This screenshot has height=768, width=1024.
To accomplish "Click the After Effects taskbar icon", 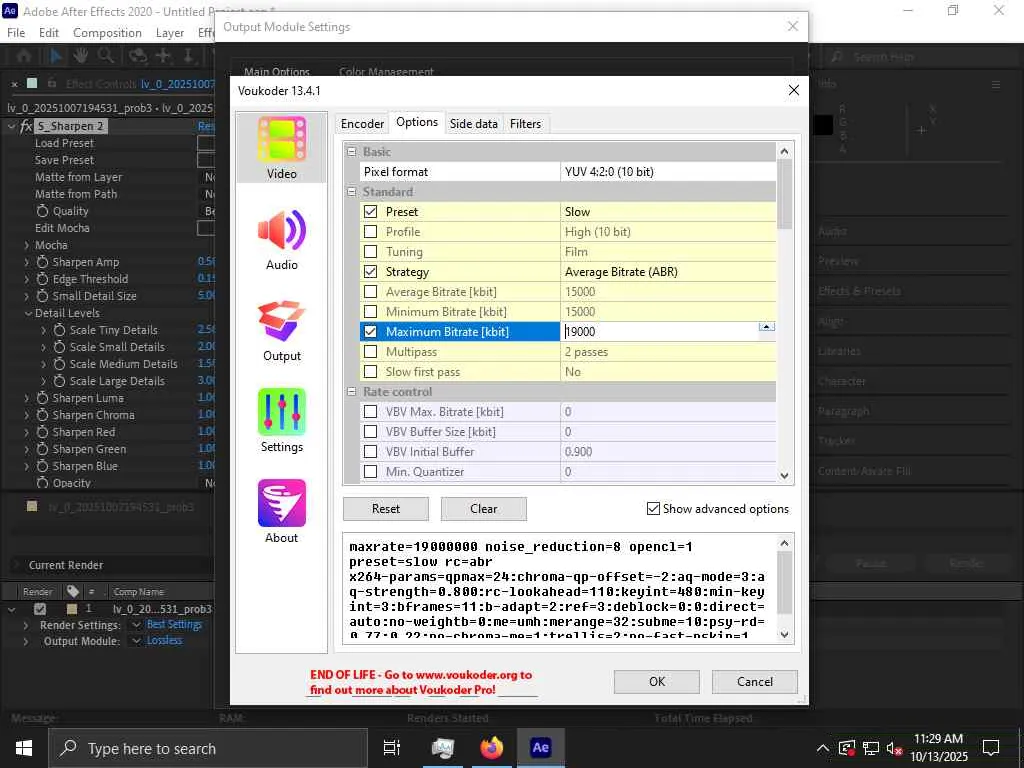I will tap(541, 748).
